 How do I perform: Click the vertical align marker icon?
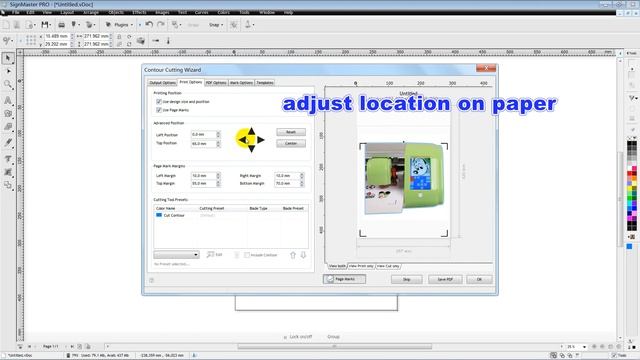168,40
